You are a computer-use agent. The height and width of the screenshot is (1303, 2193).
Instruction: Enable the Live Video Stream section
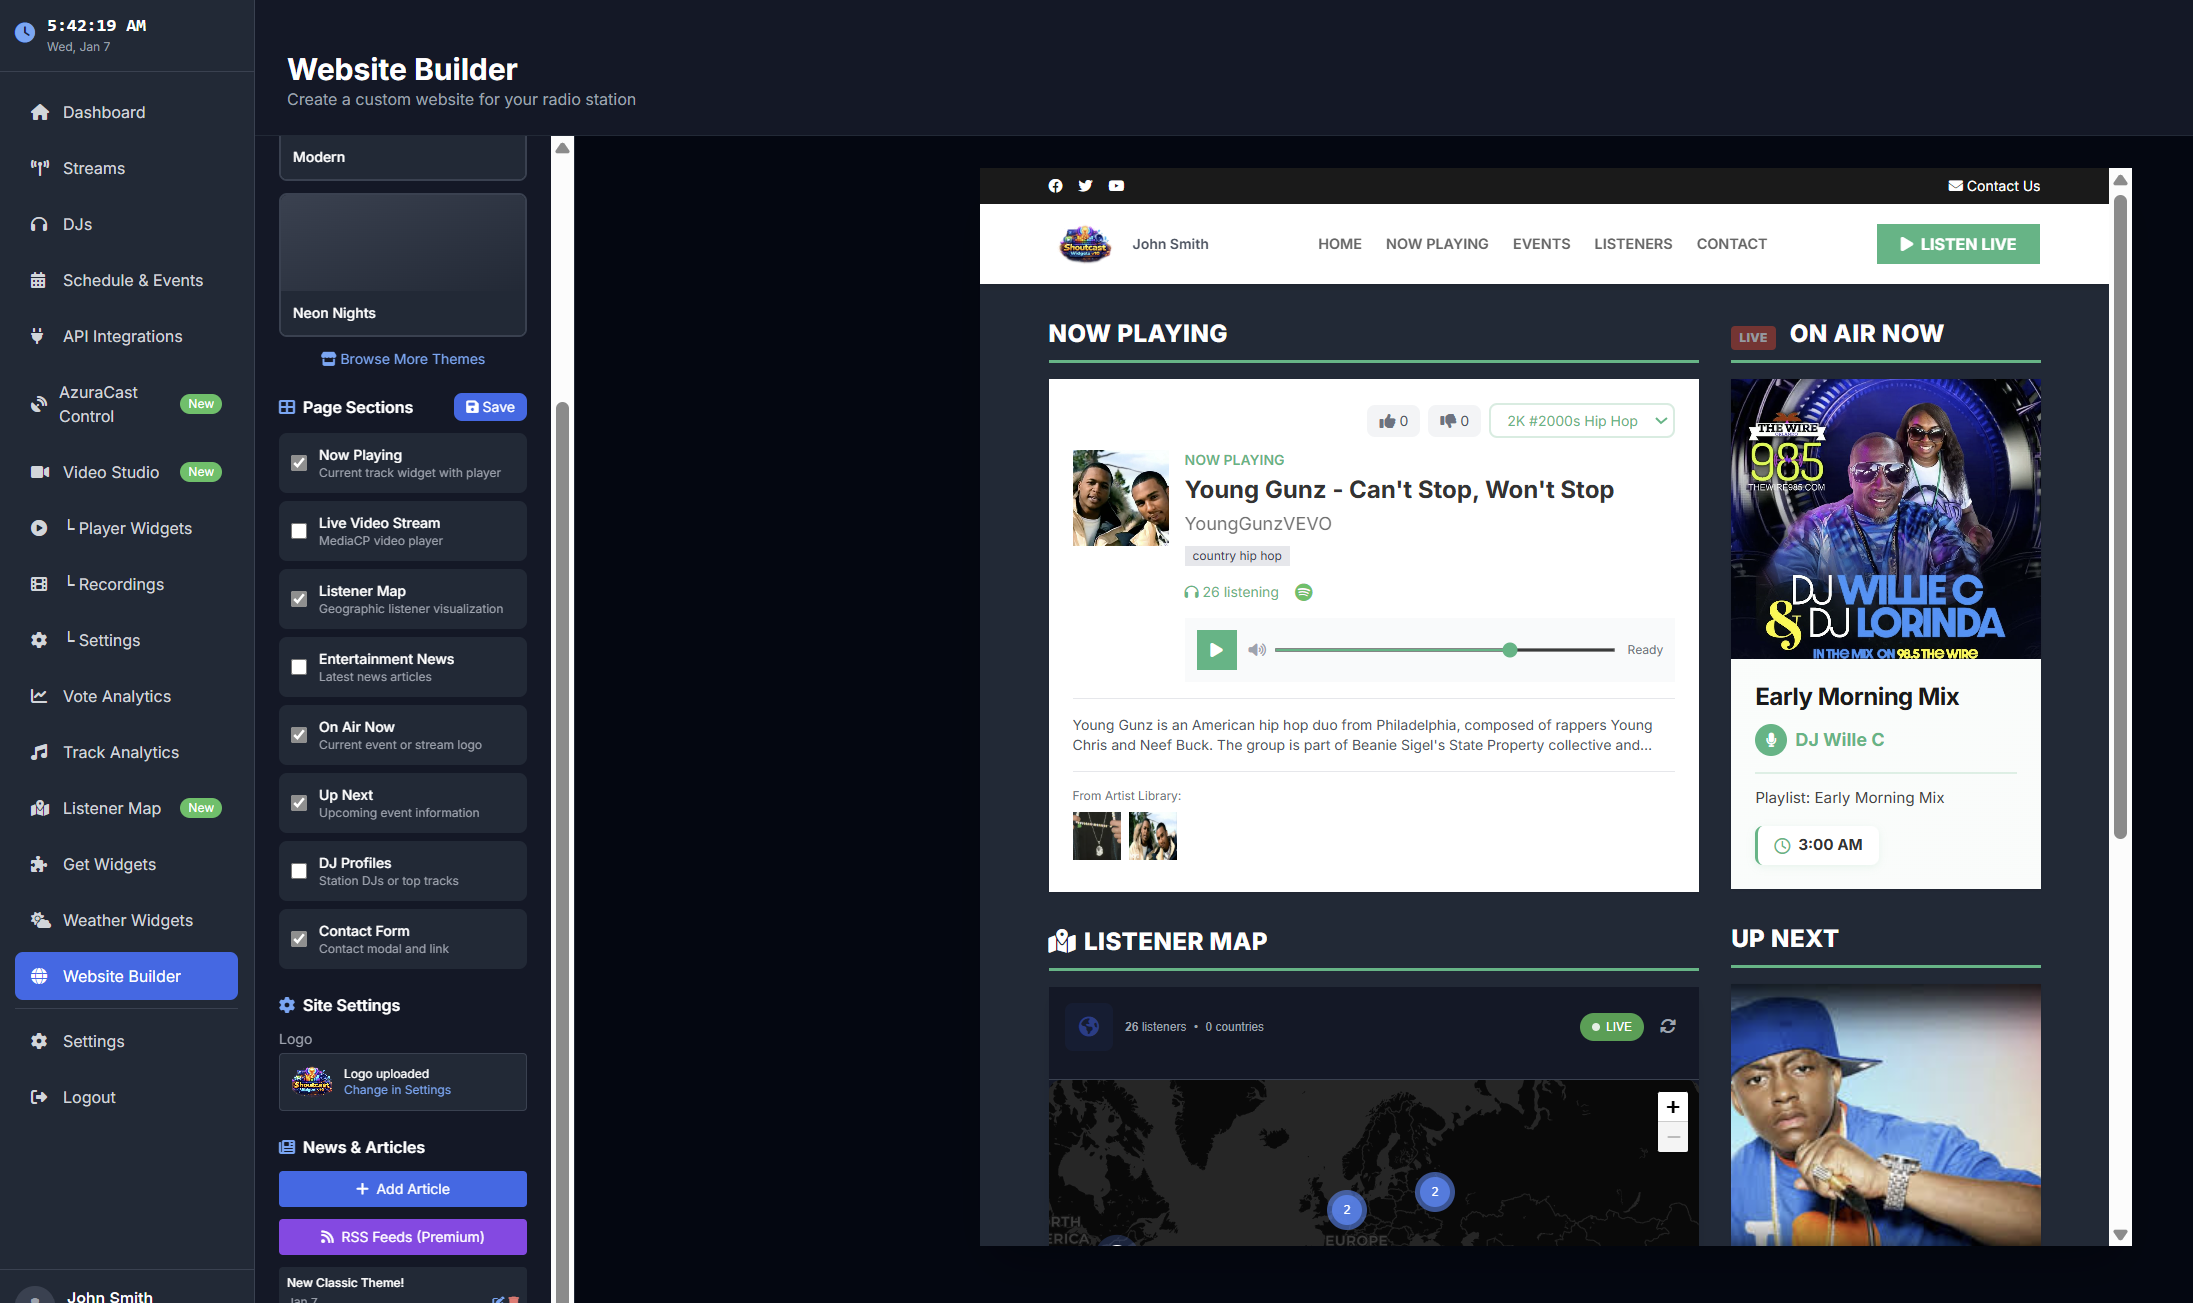(299, 531)
